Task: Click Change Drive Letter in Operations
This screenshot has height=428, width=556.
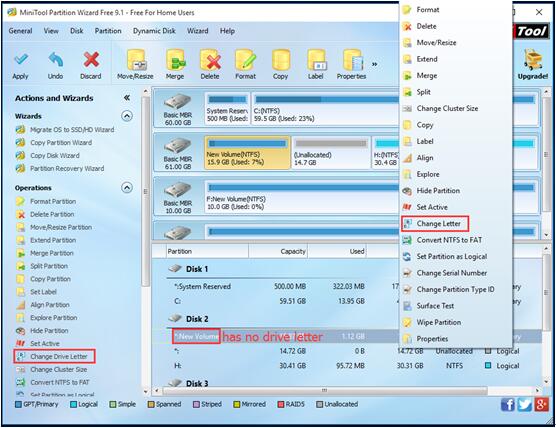Action: [x=59, y=356]
